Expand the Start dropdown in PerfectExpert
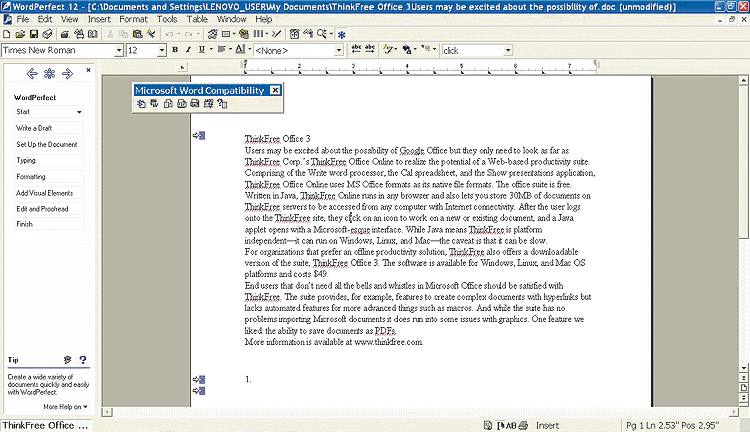Image resolution: width=750 pixels, height=432 pixels. (x=79, y=112)
